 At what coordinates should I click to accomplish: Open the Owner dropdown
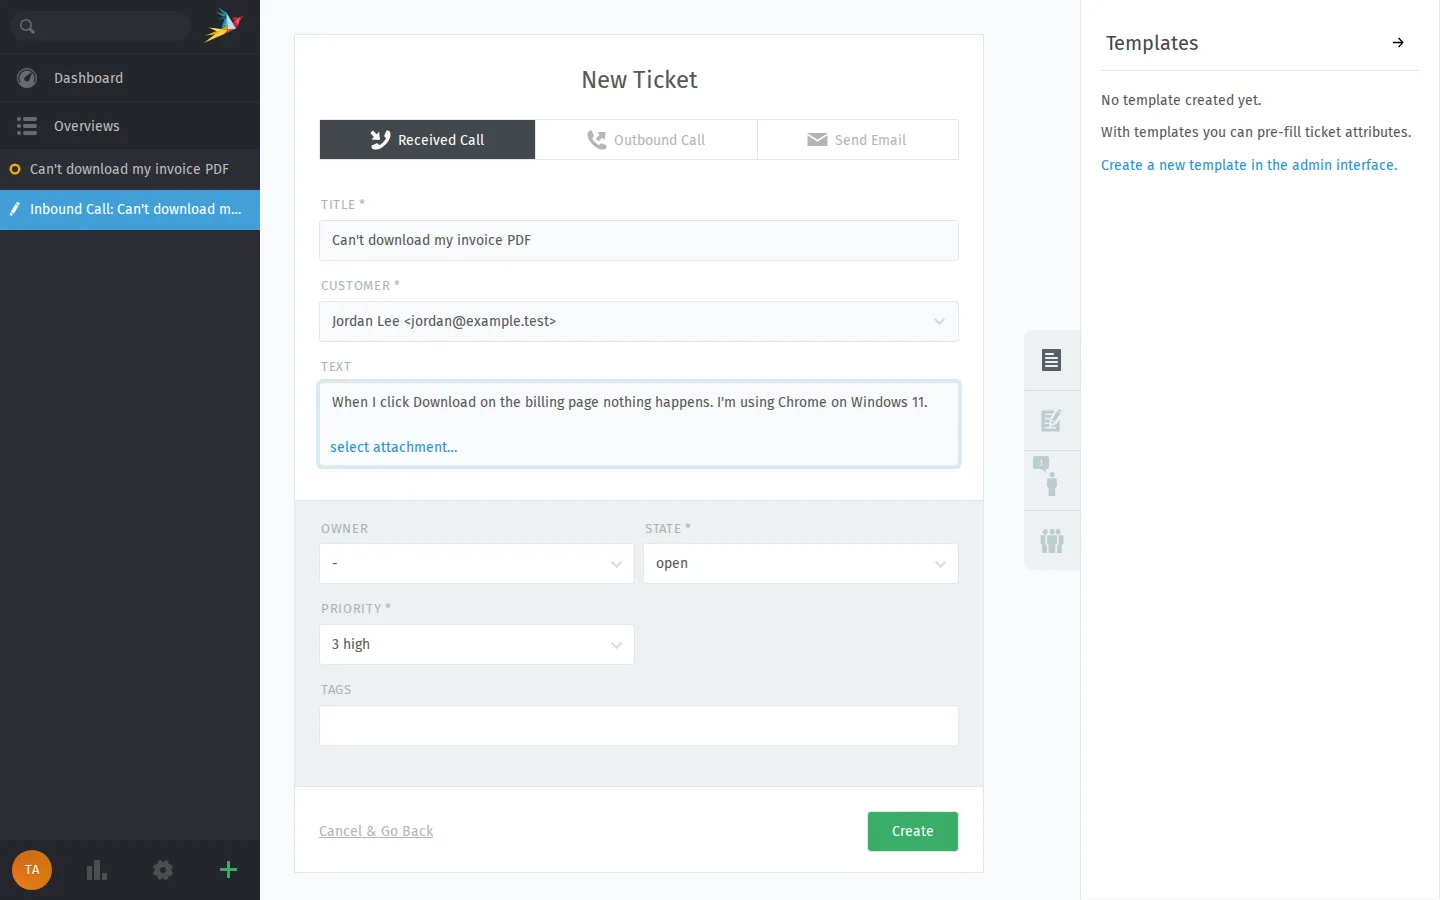tap(477, 564)
